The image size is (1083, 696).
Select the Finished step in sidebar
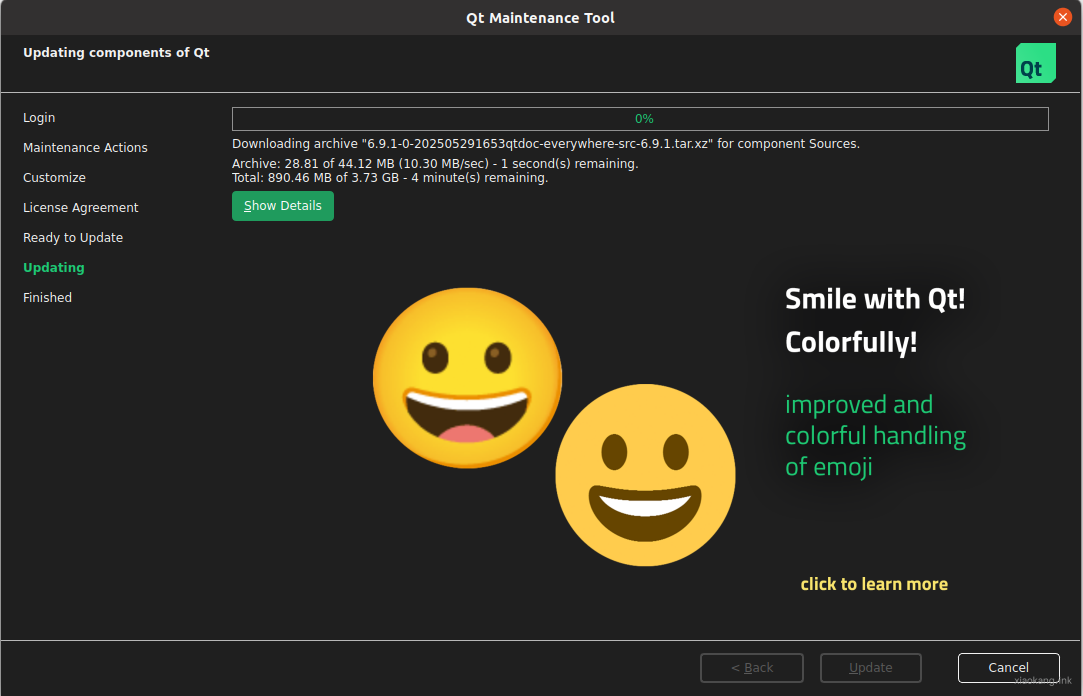click(47, 298)
